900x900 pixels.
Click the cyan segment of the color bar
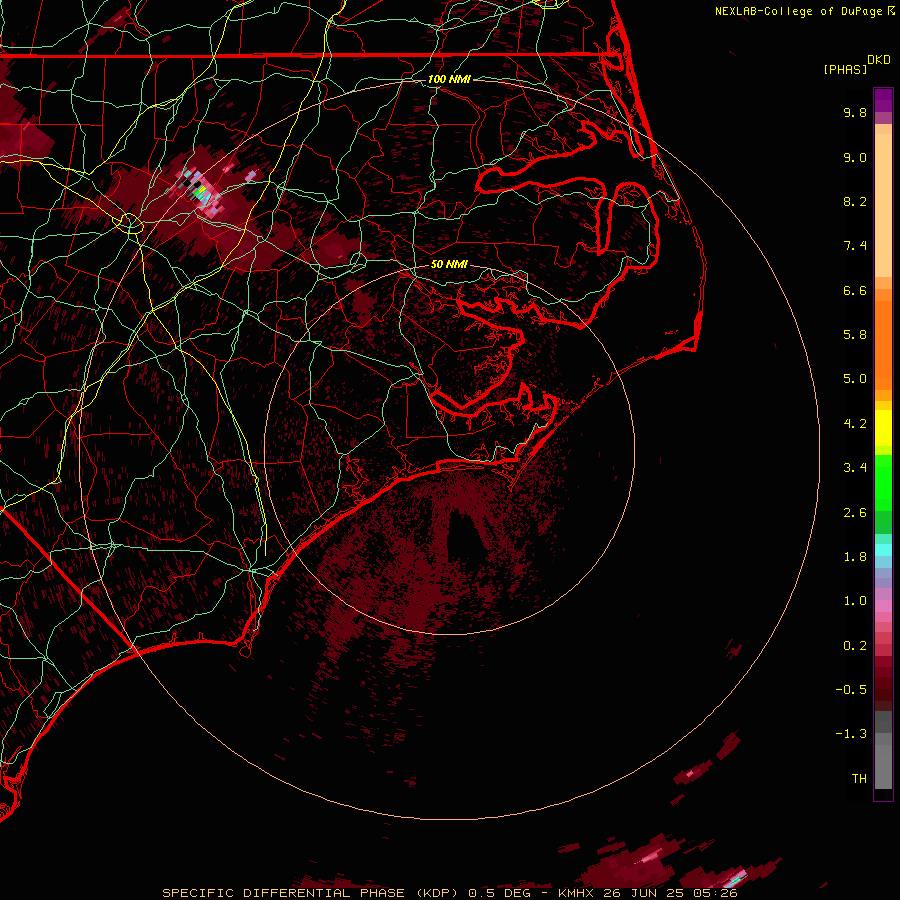[x=883, y=550]
